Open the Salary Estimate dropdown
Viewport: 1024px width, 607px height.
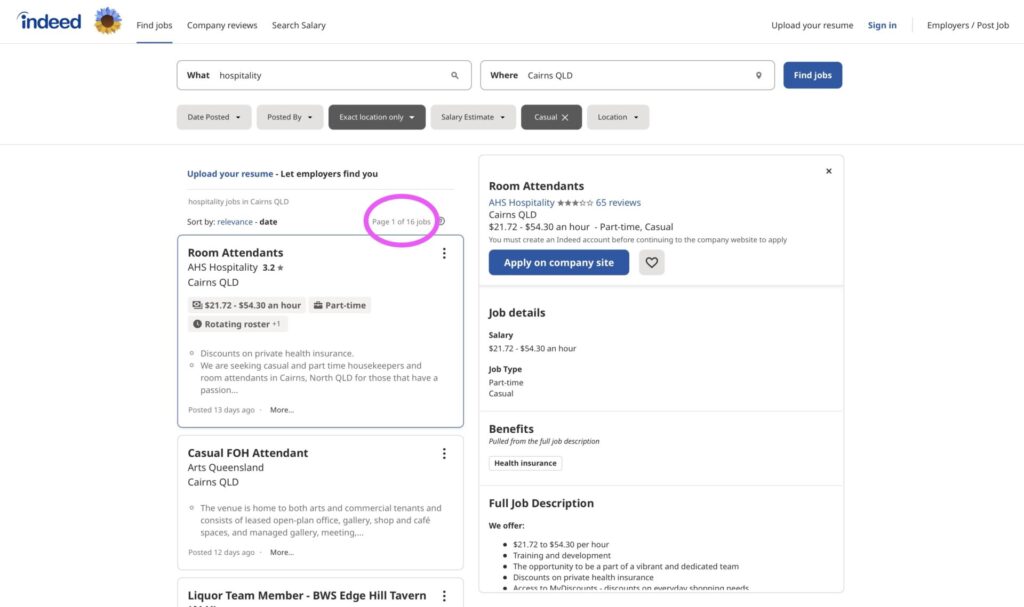[x=473, y=117]
